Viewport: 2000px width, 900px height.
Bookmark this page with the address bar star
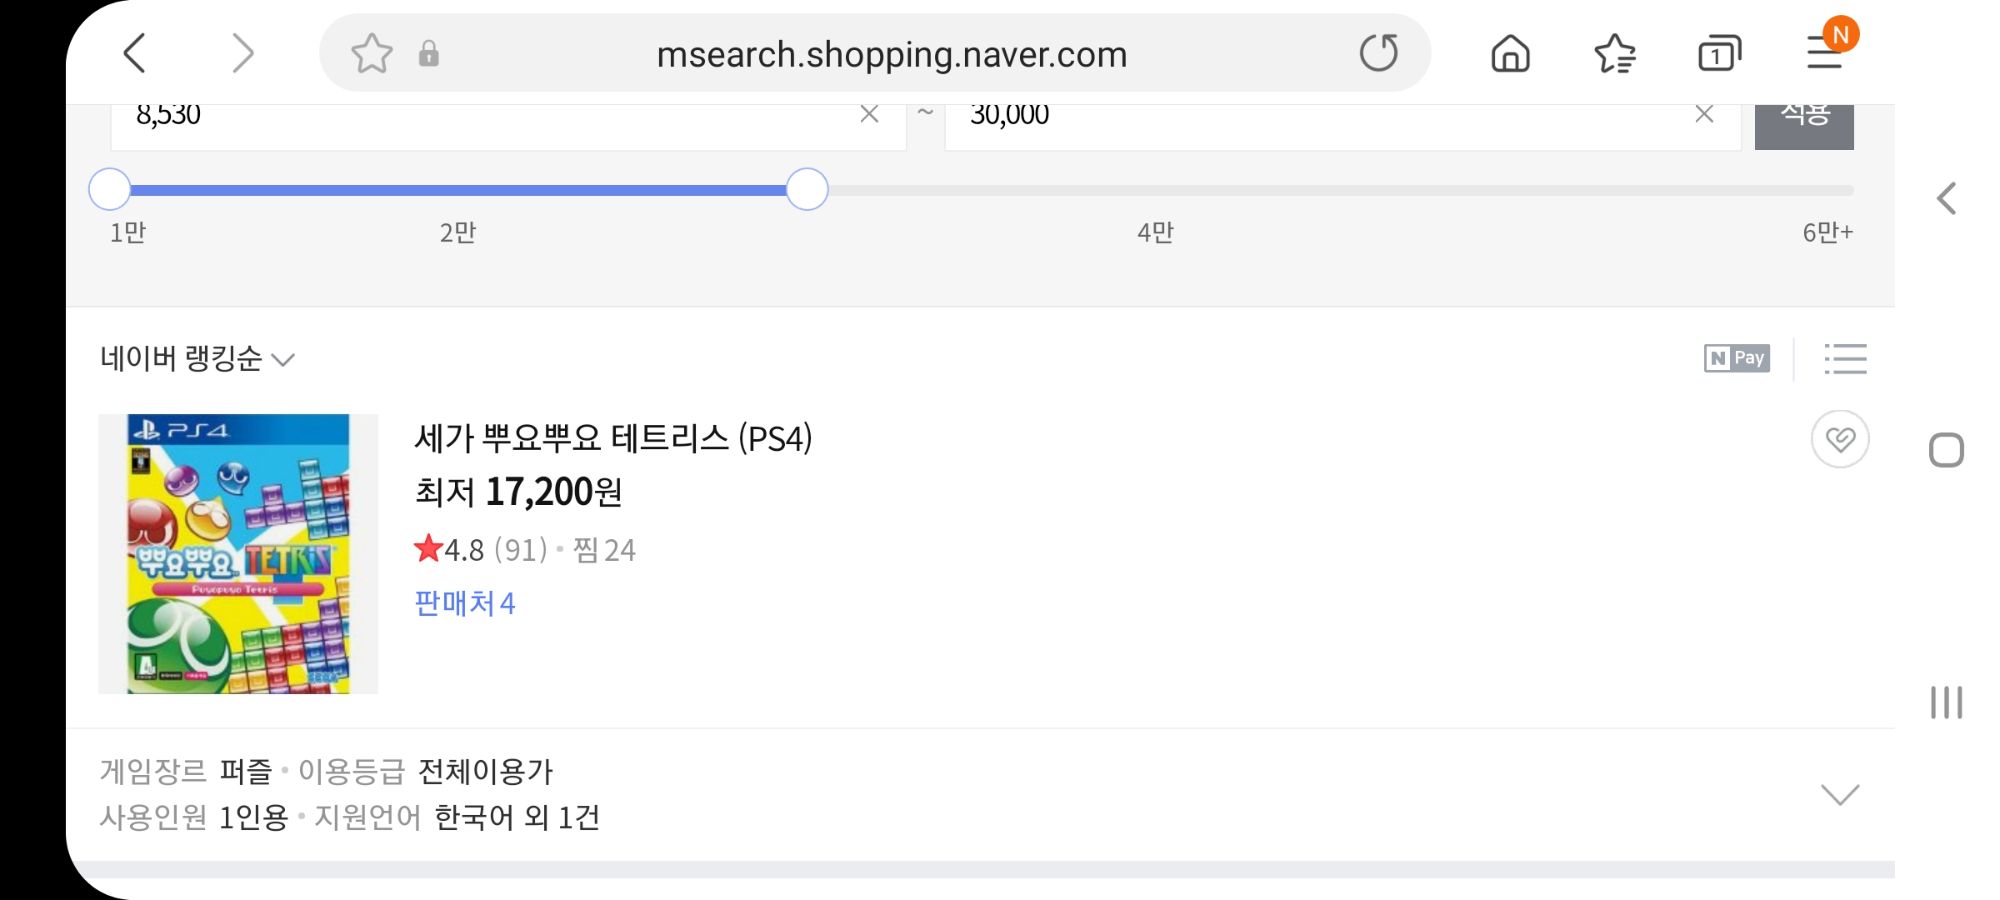click(x=371, y=53)
